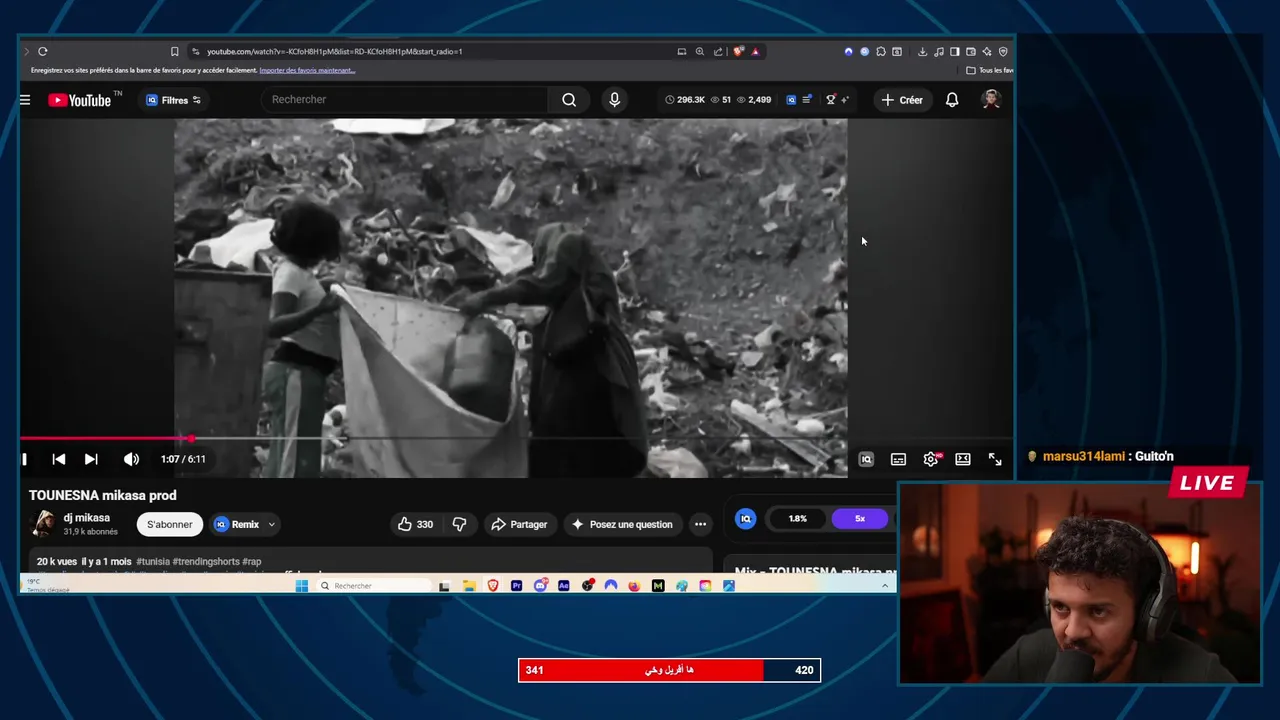Bookmark this page icon in address bar

click(x=174, y=51)
